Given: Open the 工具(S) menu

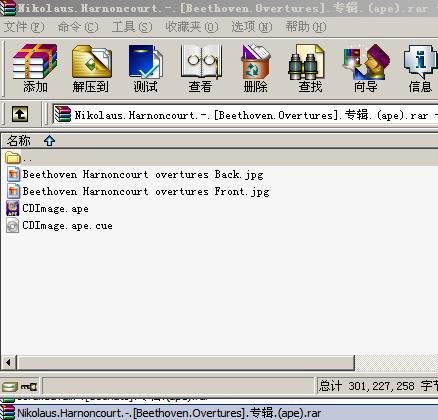Looking at the screenshot, I should pos(132,27).
